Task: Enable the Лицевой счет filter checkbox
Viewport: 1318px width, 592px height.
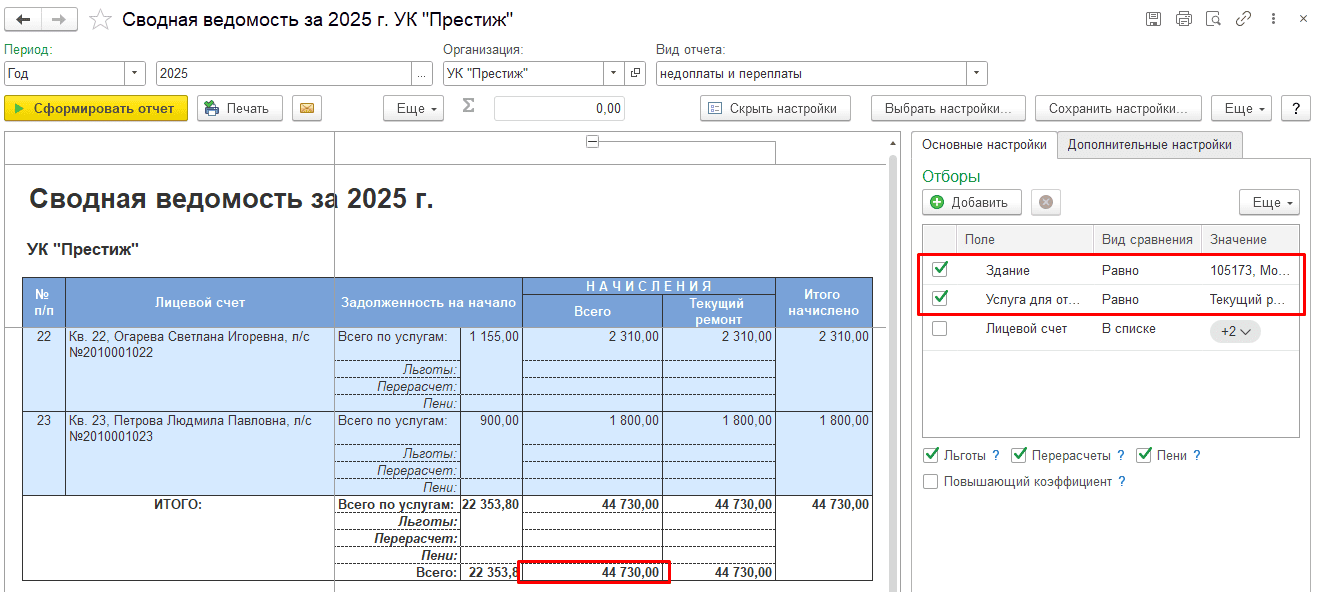Action: pyautogui.click(x=940, y=329)
